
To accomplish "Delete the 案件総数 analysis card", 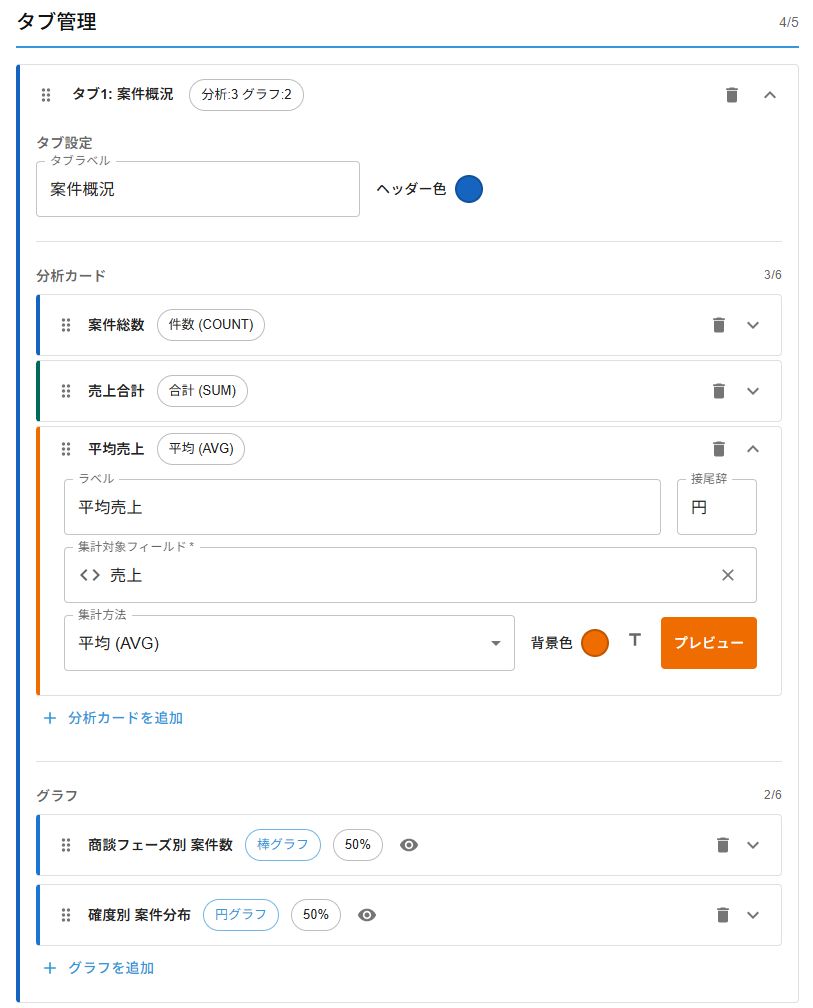I will [718, 324].
